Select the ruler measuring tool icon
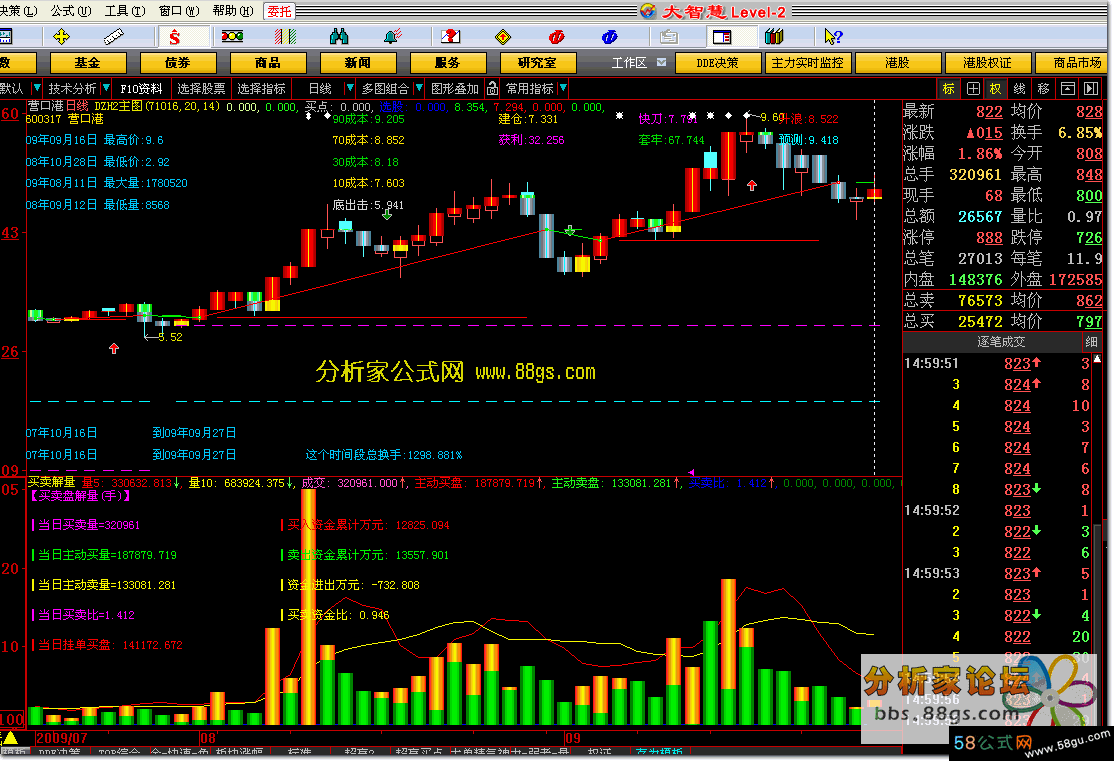 coord(113,36)
